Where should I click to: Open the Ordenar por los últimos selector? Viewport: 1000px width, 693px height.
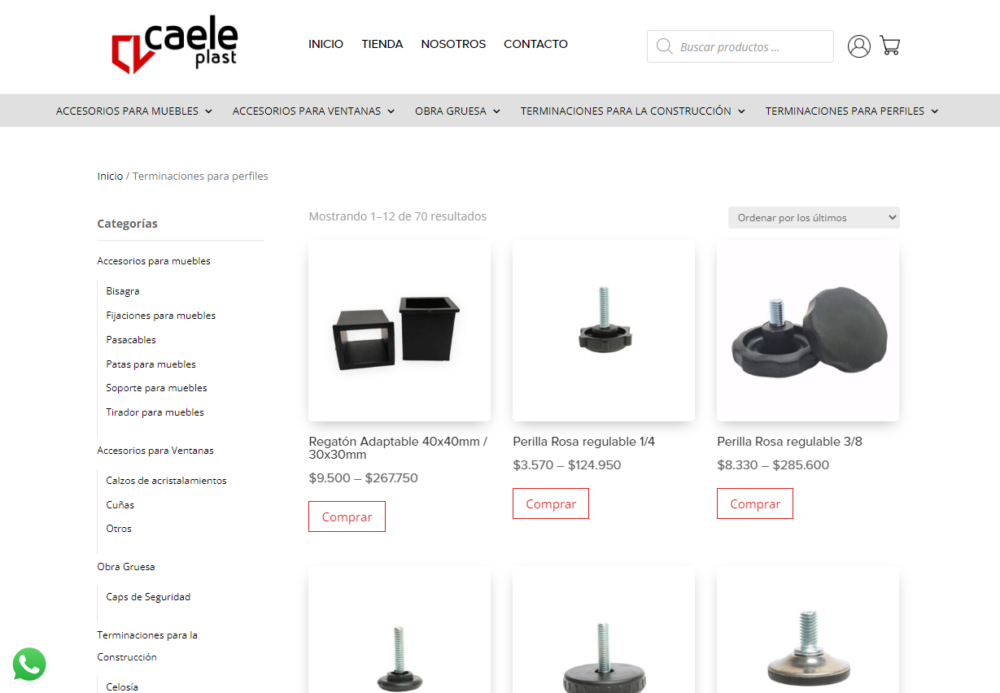coord(814,217)
